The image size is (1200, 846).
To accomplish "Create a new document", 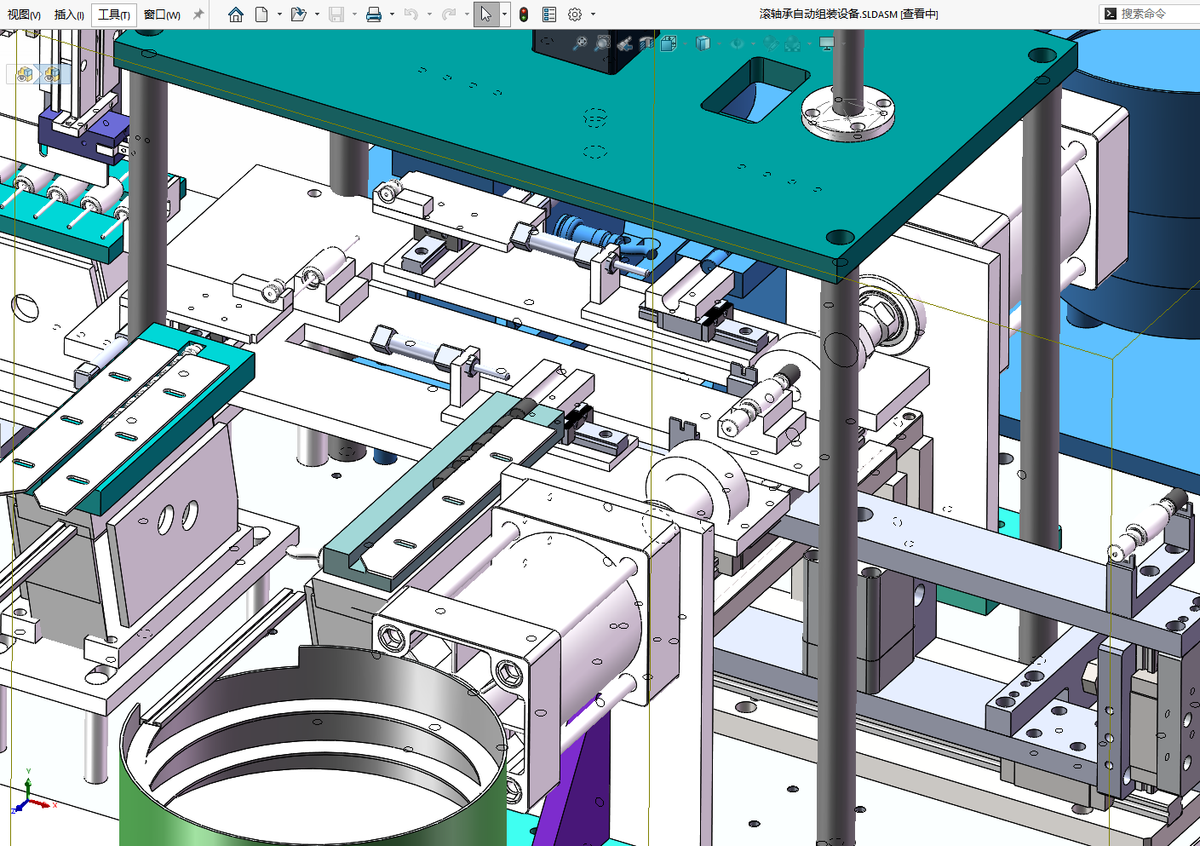I will [x=260, y=15].
